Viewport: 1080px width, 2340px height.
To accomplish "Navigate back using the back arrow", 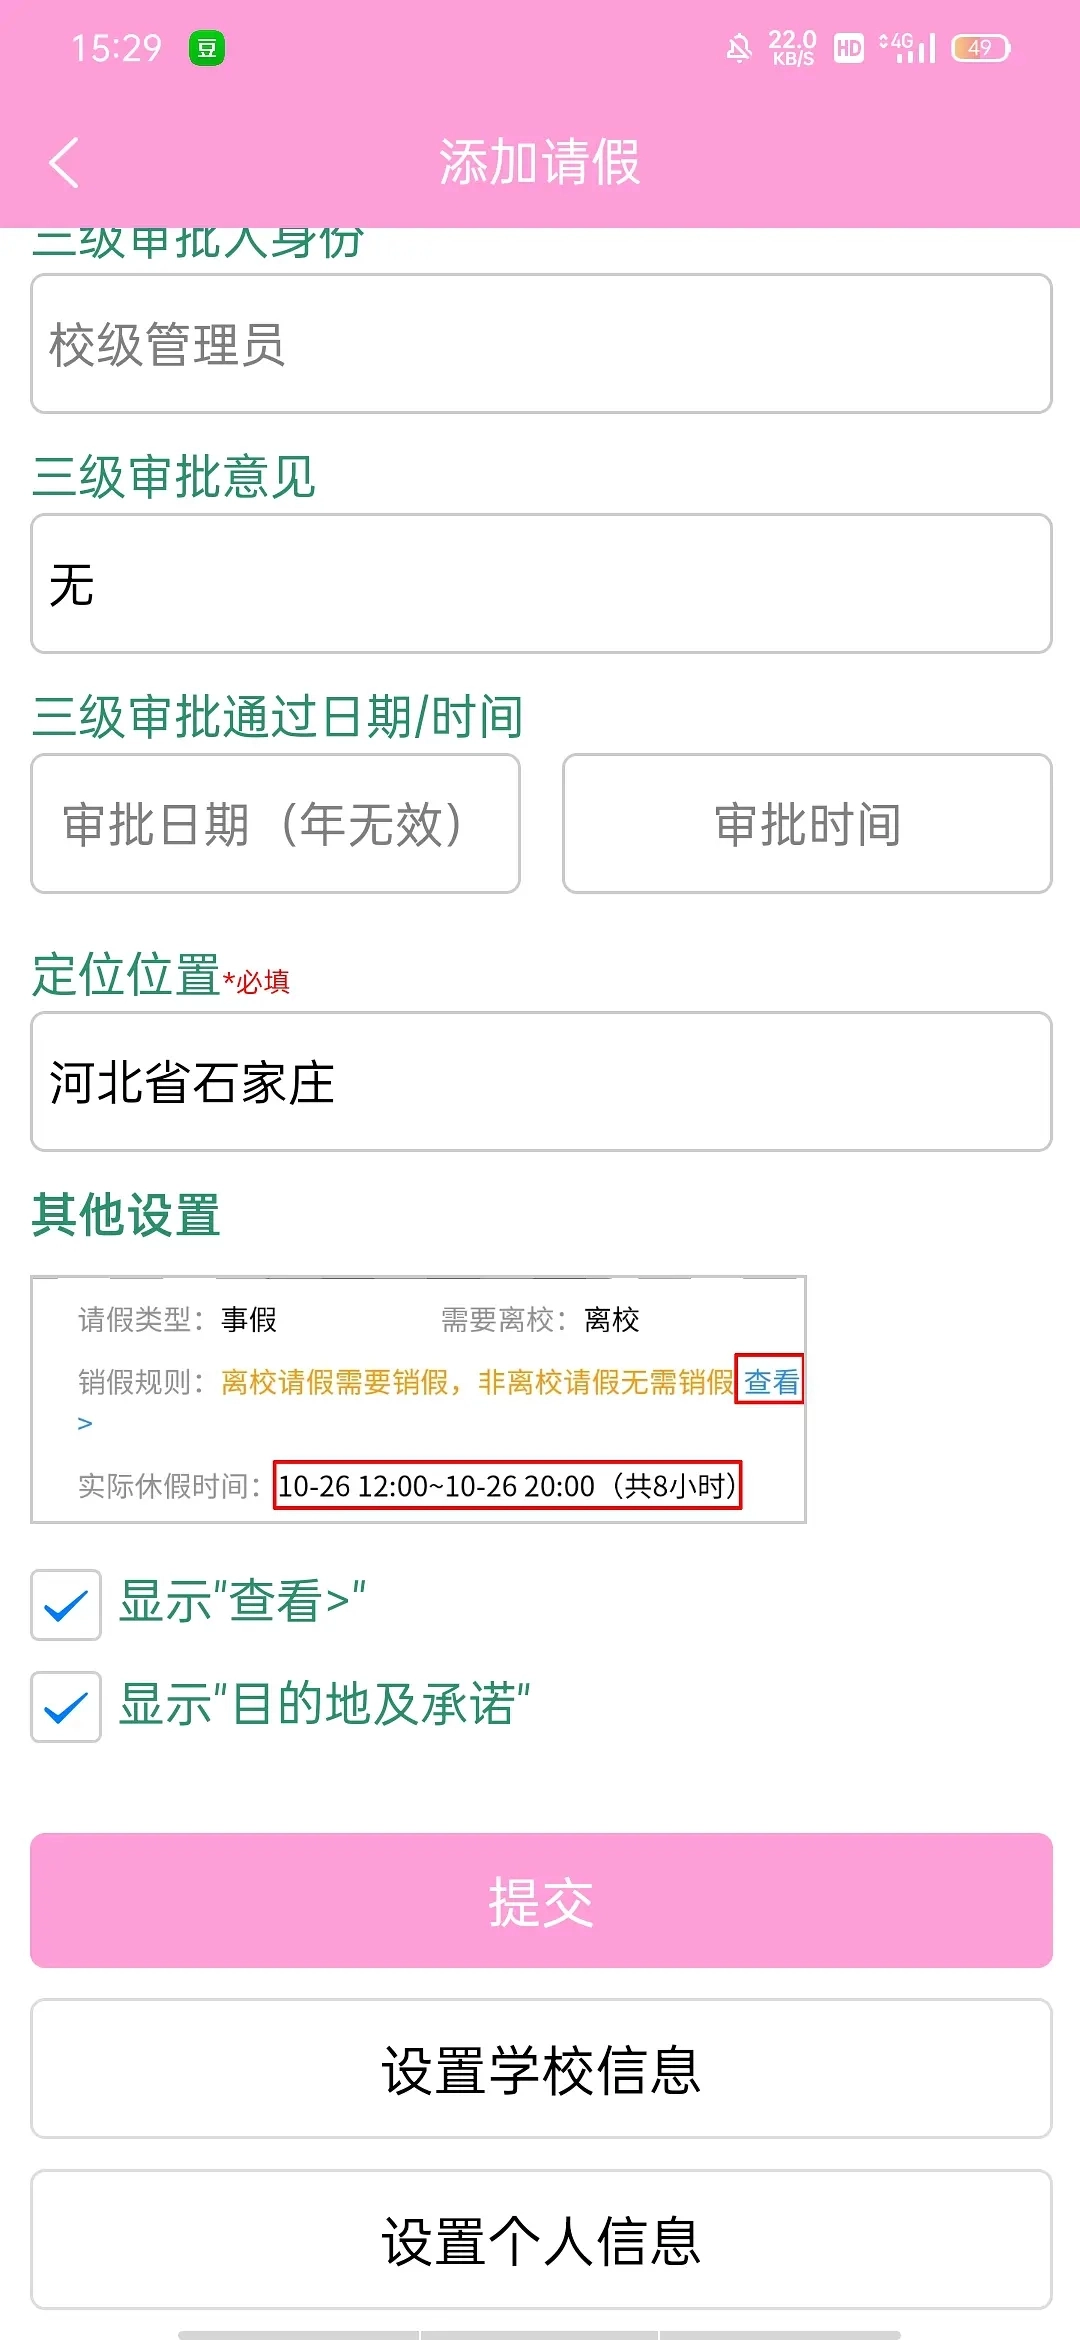I will click(63, 163).
